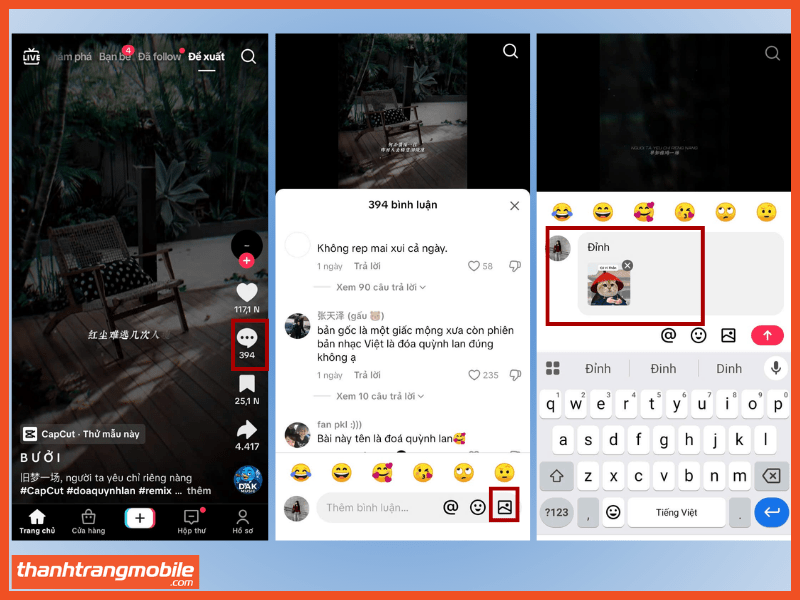Select the Đề xuất tab
The height and width of the screenshot is (600, 800).
click(x=206, y=57)
